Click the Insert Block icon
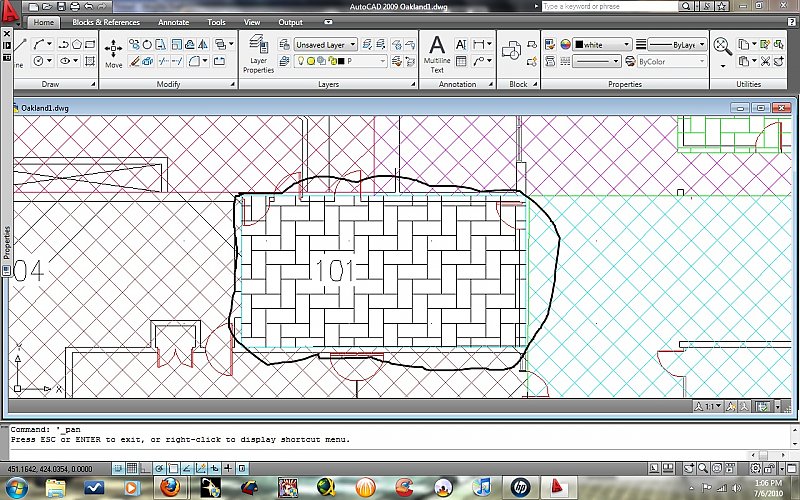 [x=513, y=50]
